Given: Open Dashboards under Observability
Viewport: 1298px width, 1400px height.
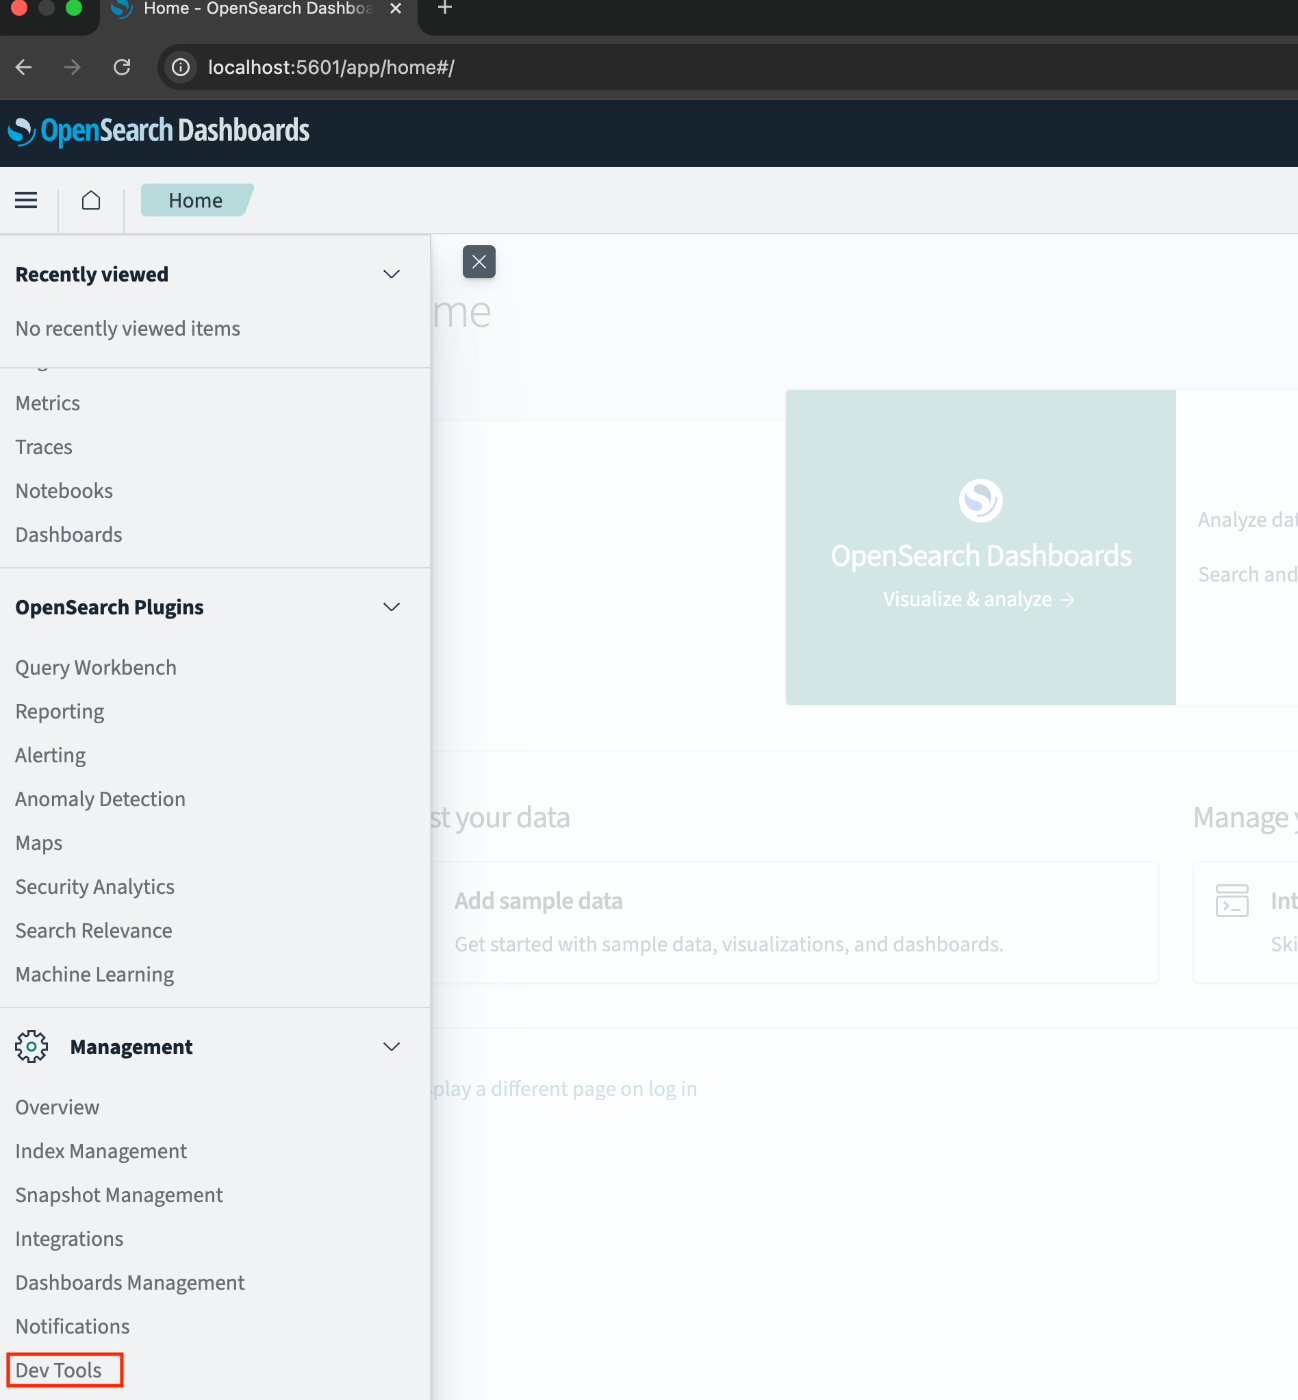Looking at the screenshot, I should pos(69,535).
